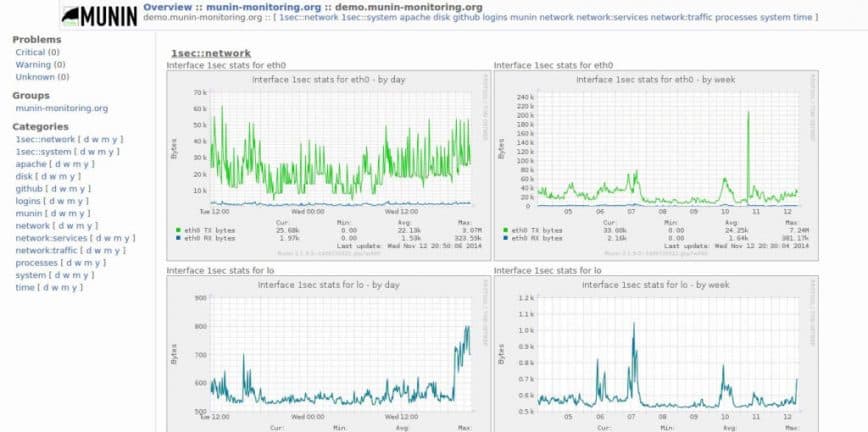Click 'w' week view beside sidebar disk
Viewport: 868px width, 432px height.
tap(52, 176)
